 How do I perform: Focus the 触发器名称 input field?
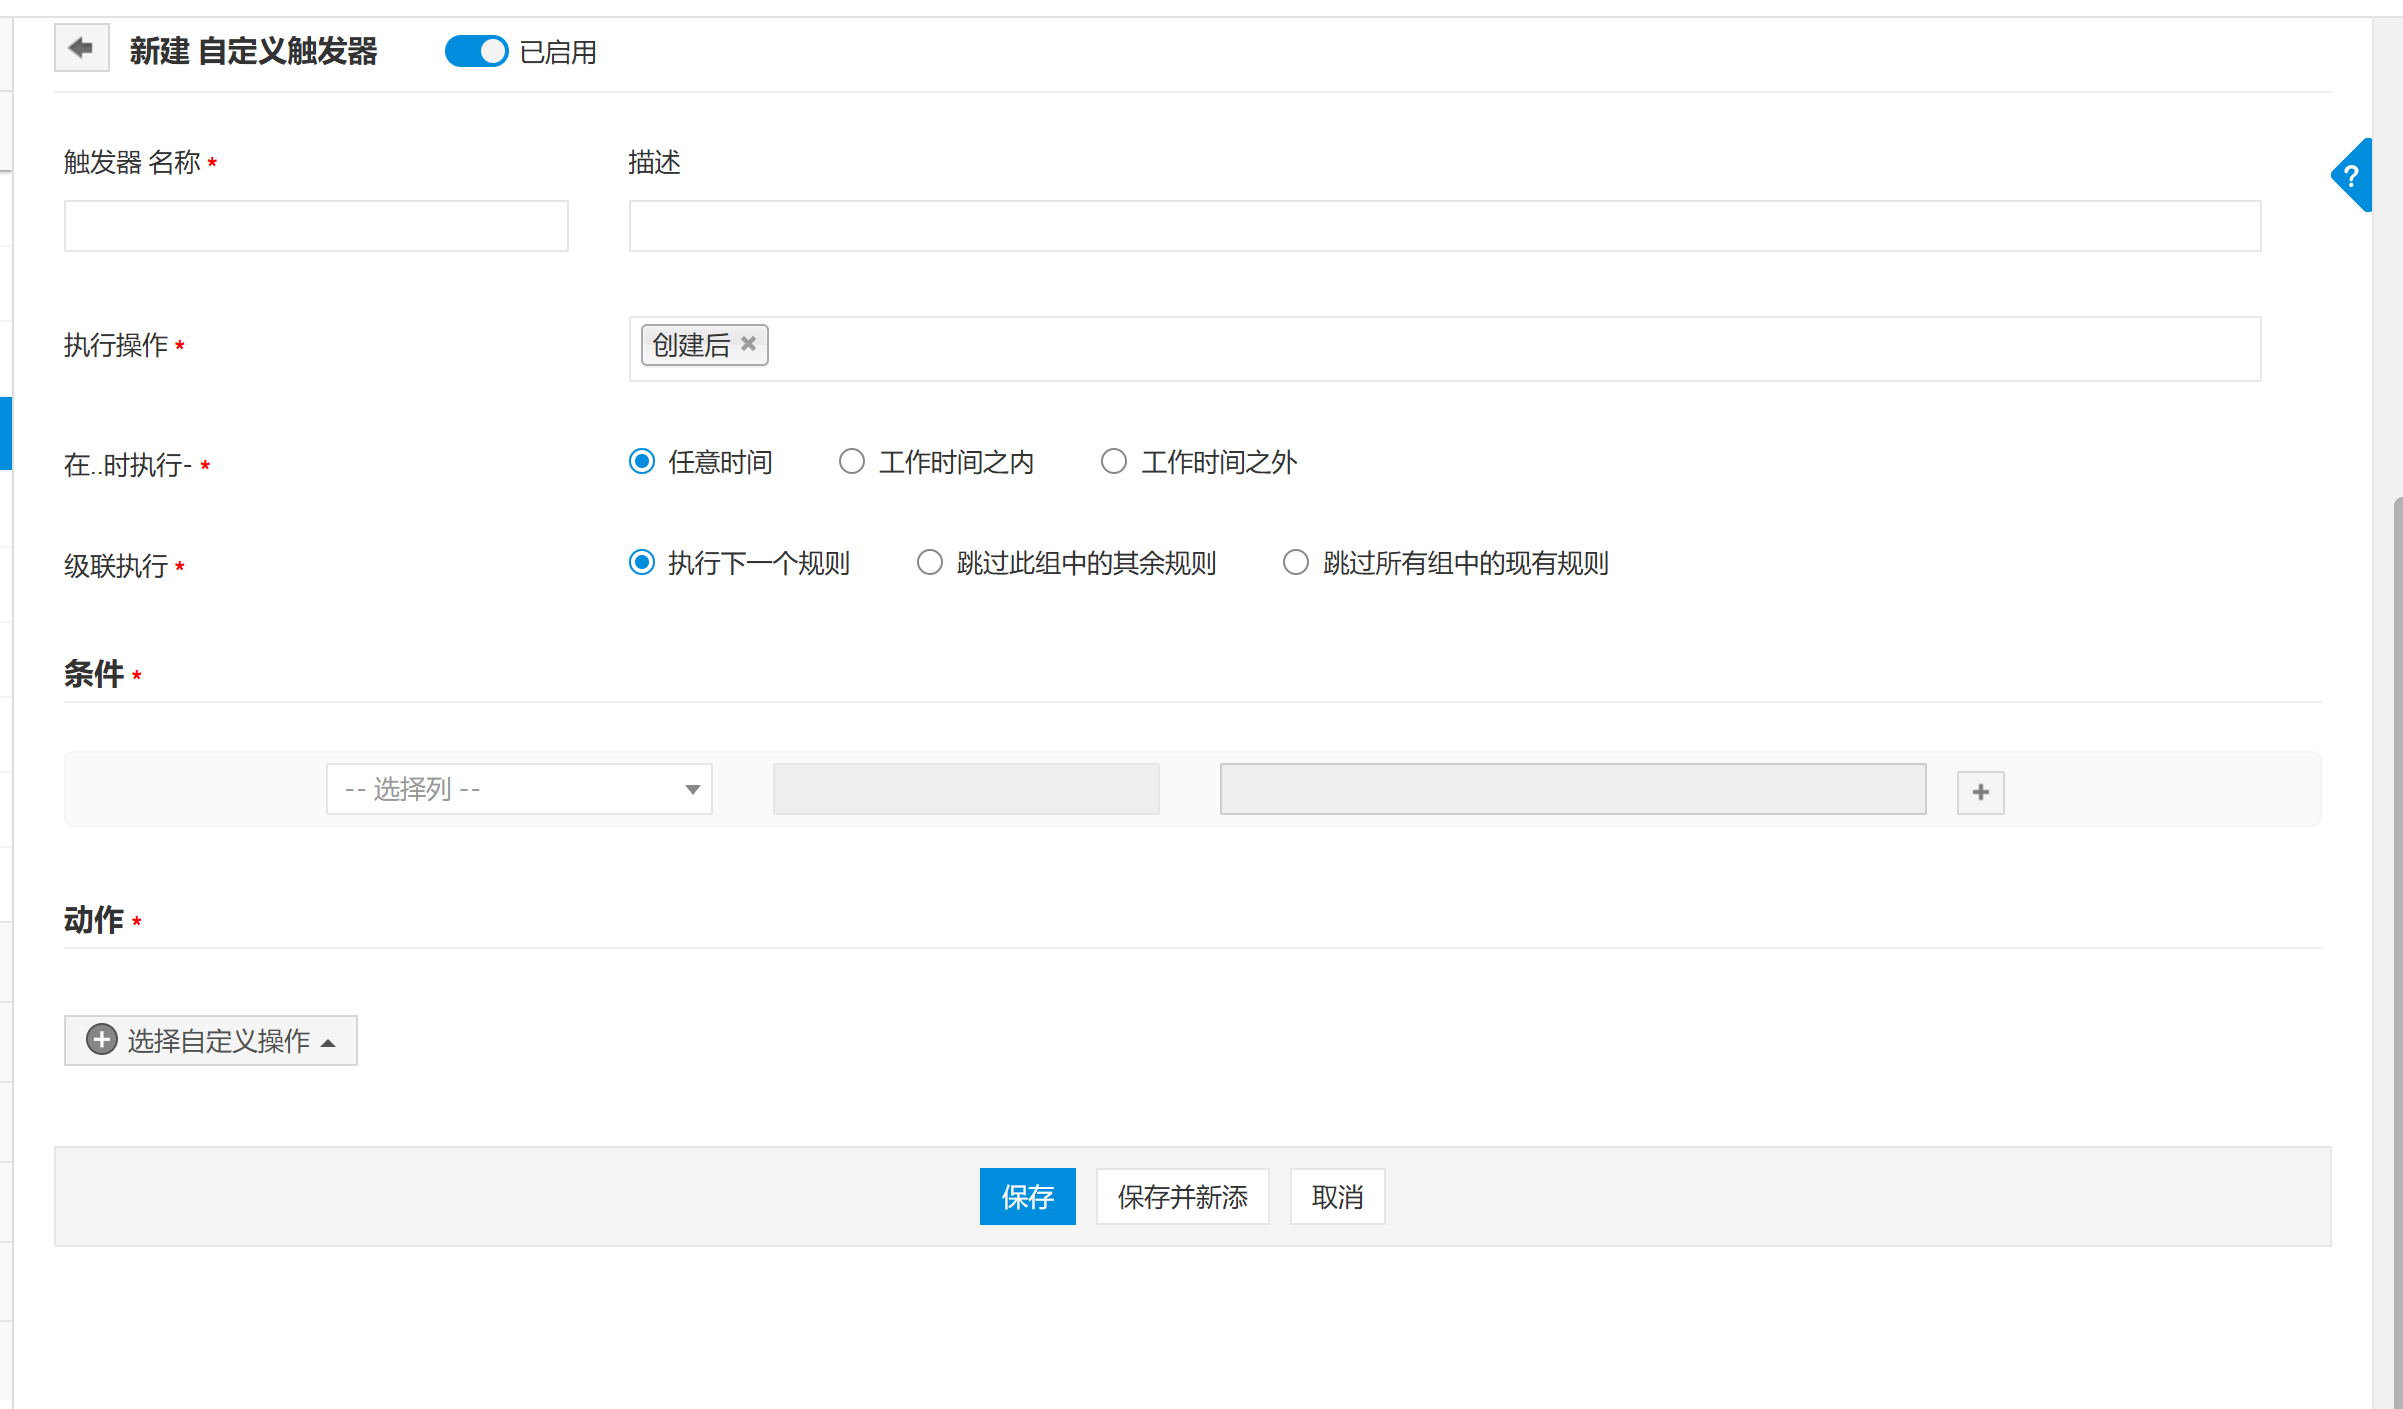tap(316, 226)
